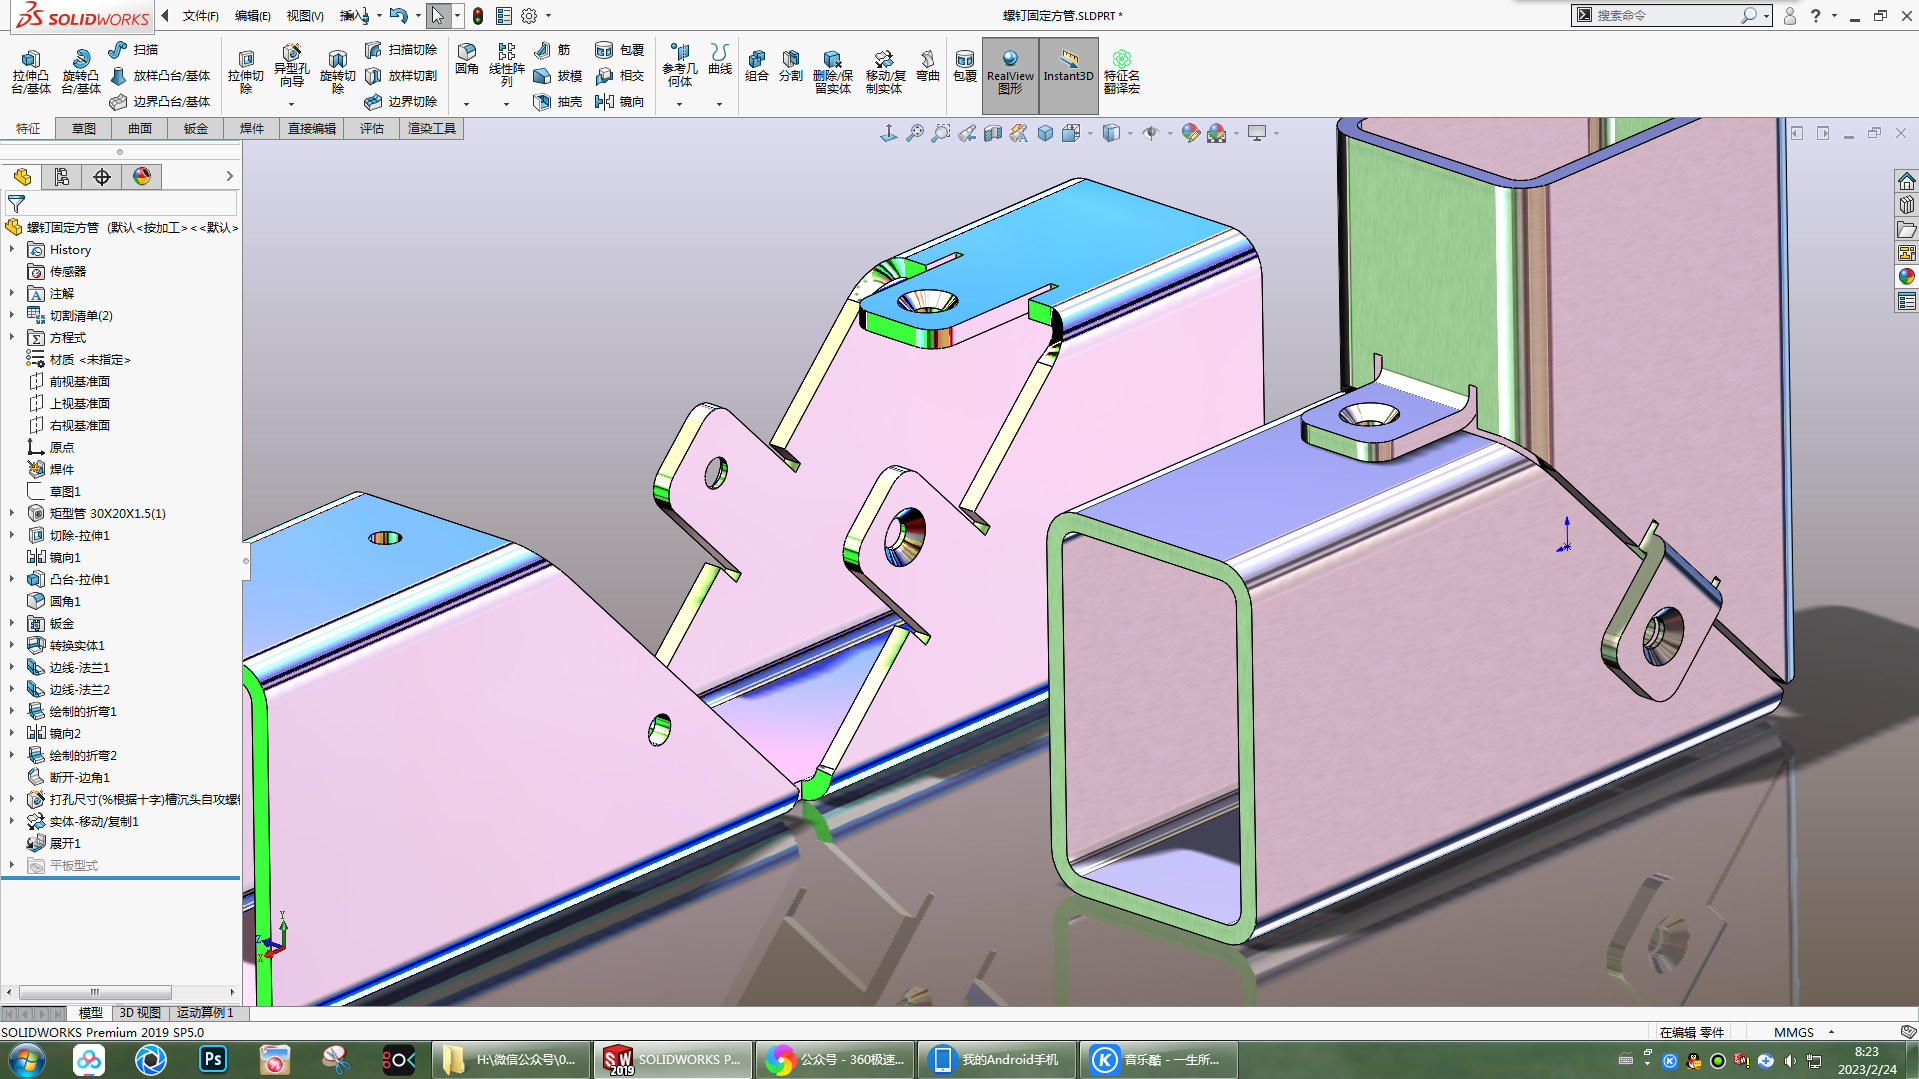The height and width of the screenshot is (1079, 1919).
Task: Switch to the 3D 视图 bottom tab
Action: [140, 1013]
